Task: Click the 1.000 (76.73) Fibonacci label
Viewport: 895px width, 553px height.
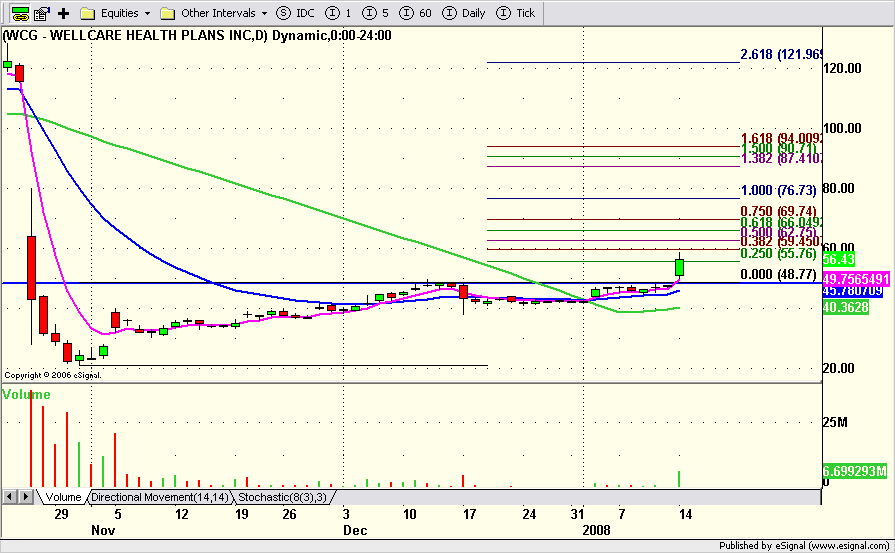Action: tap(779, 190)
